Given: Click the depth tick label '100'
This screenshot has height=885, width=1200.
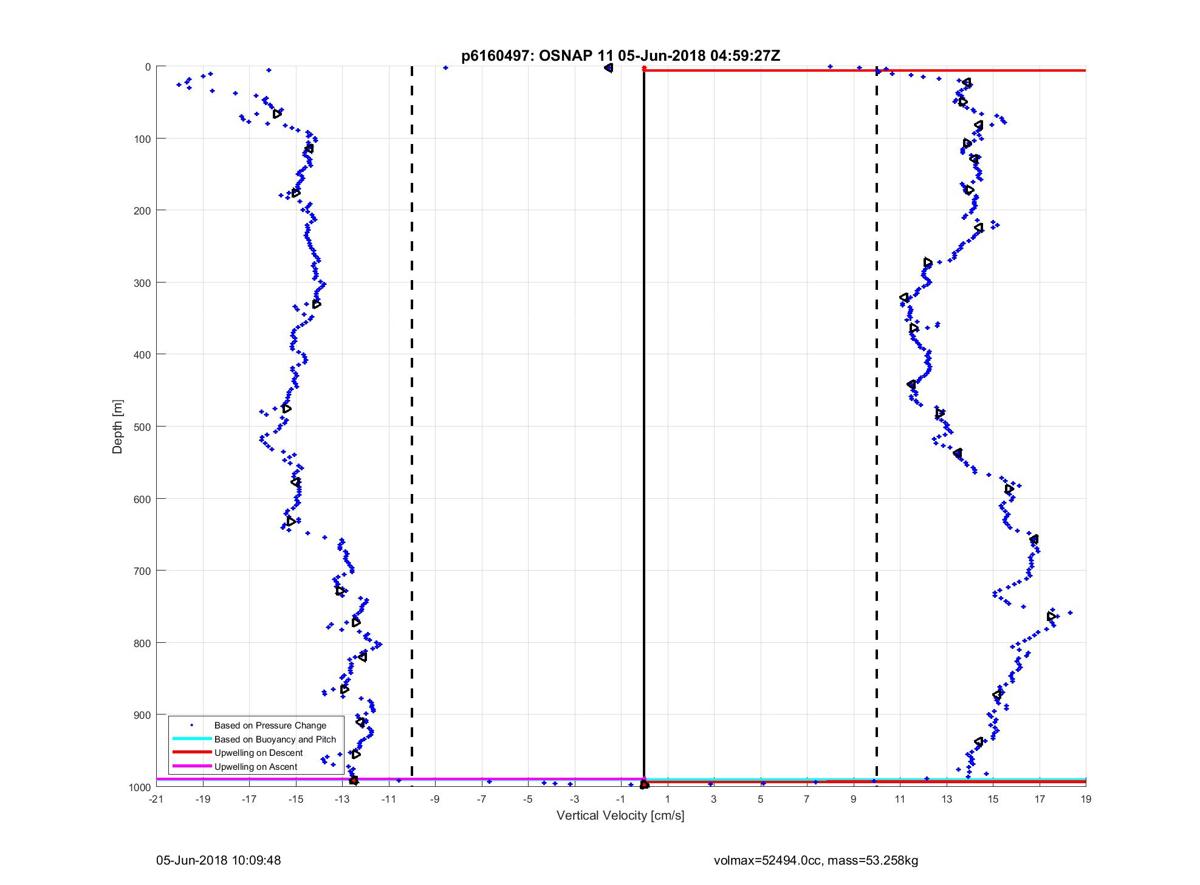Looking at the screenshot, I should 141,138.
